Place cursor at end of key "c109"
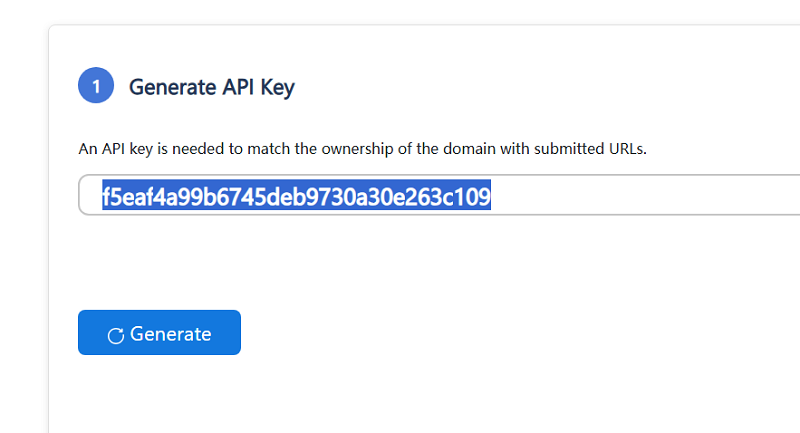Screen dimensions: 800x433 (491, 195)
